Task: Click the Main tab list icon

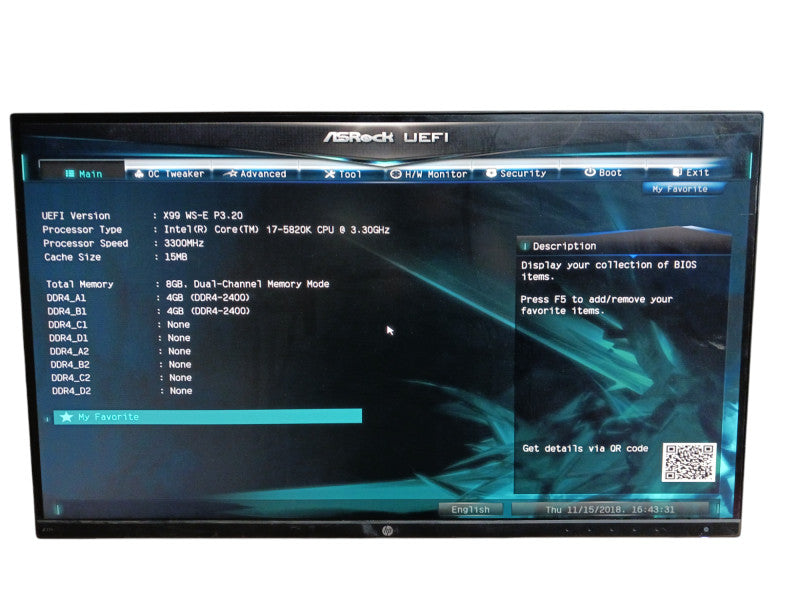Action: point(70,174)
